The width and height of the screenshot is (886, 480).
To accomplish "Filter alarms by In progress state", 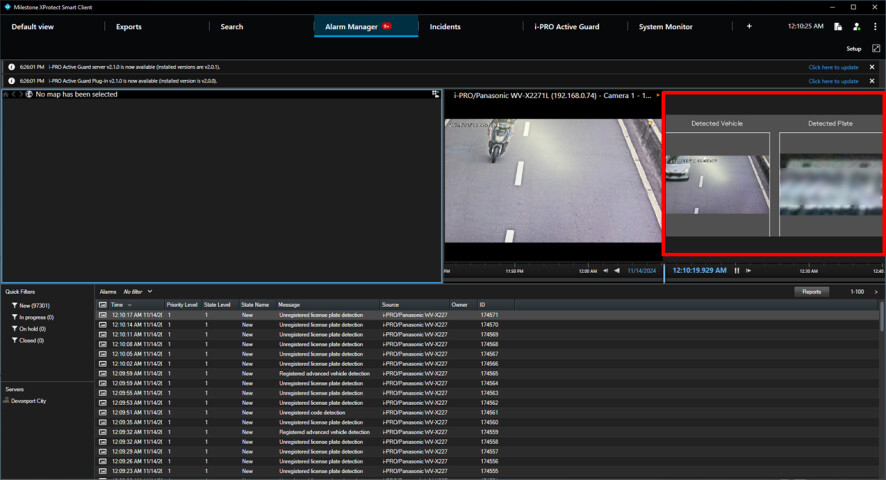I will point(35,317).
